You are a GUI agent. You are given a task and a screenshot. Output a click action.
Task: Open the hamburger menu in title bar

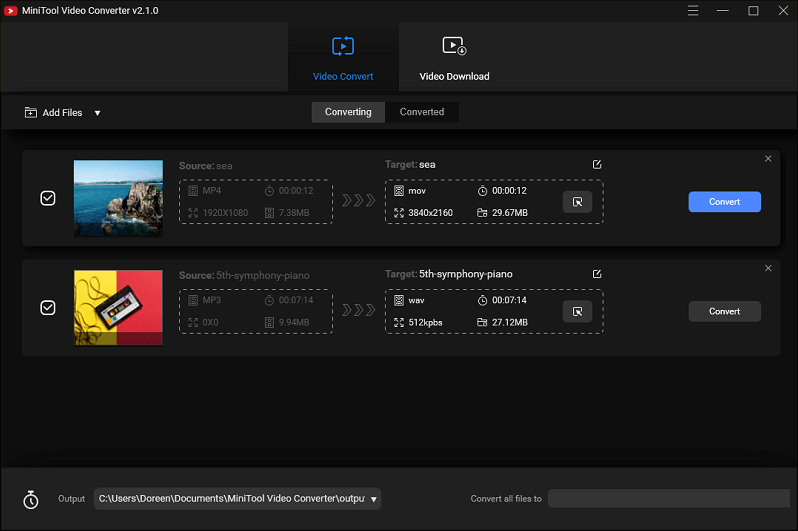click(x=694, y=10)
